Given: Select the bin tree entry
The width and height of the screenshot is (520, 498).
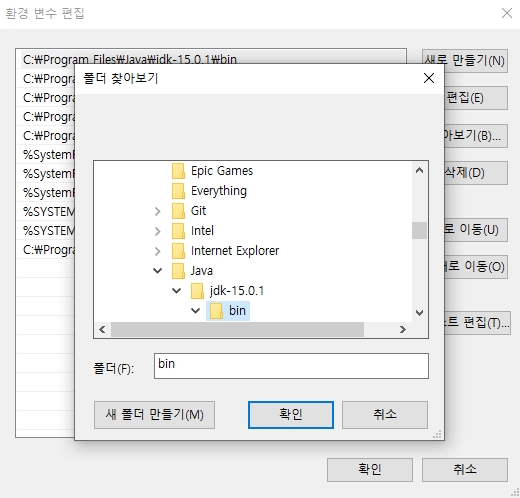Looking at the screenshot, I should [237, 311].
